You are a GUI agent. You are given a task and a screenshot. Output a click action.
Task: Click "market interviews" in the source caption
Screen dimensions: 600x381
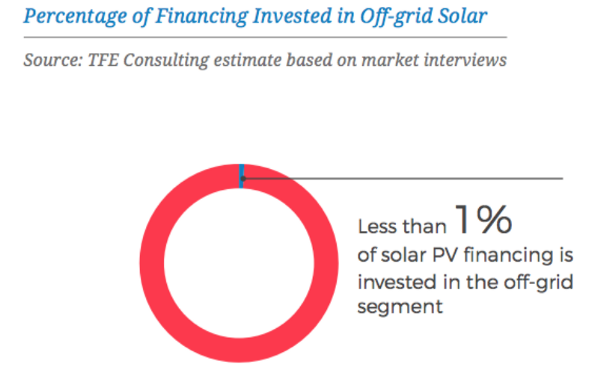(x=434, y=60)
